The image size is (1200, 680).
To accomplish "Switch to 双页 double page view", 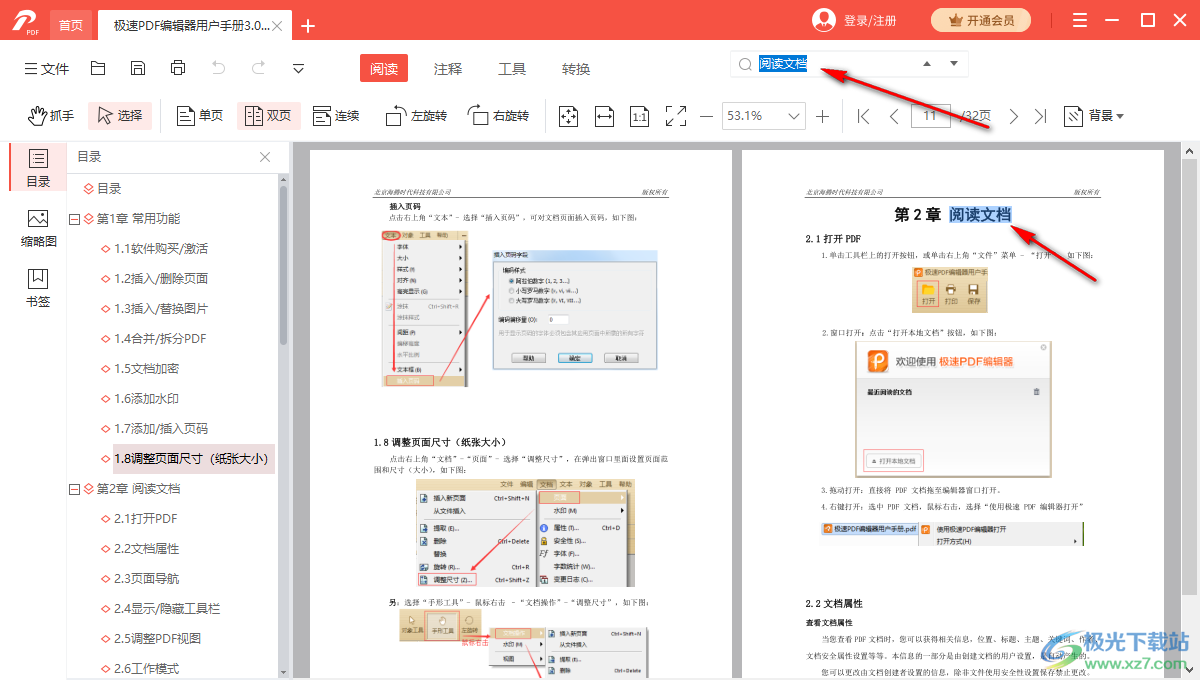I will coord(268,116).
